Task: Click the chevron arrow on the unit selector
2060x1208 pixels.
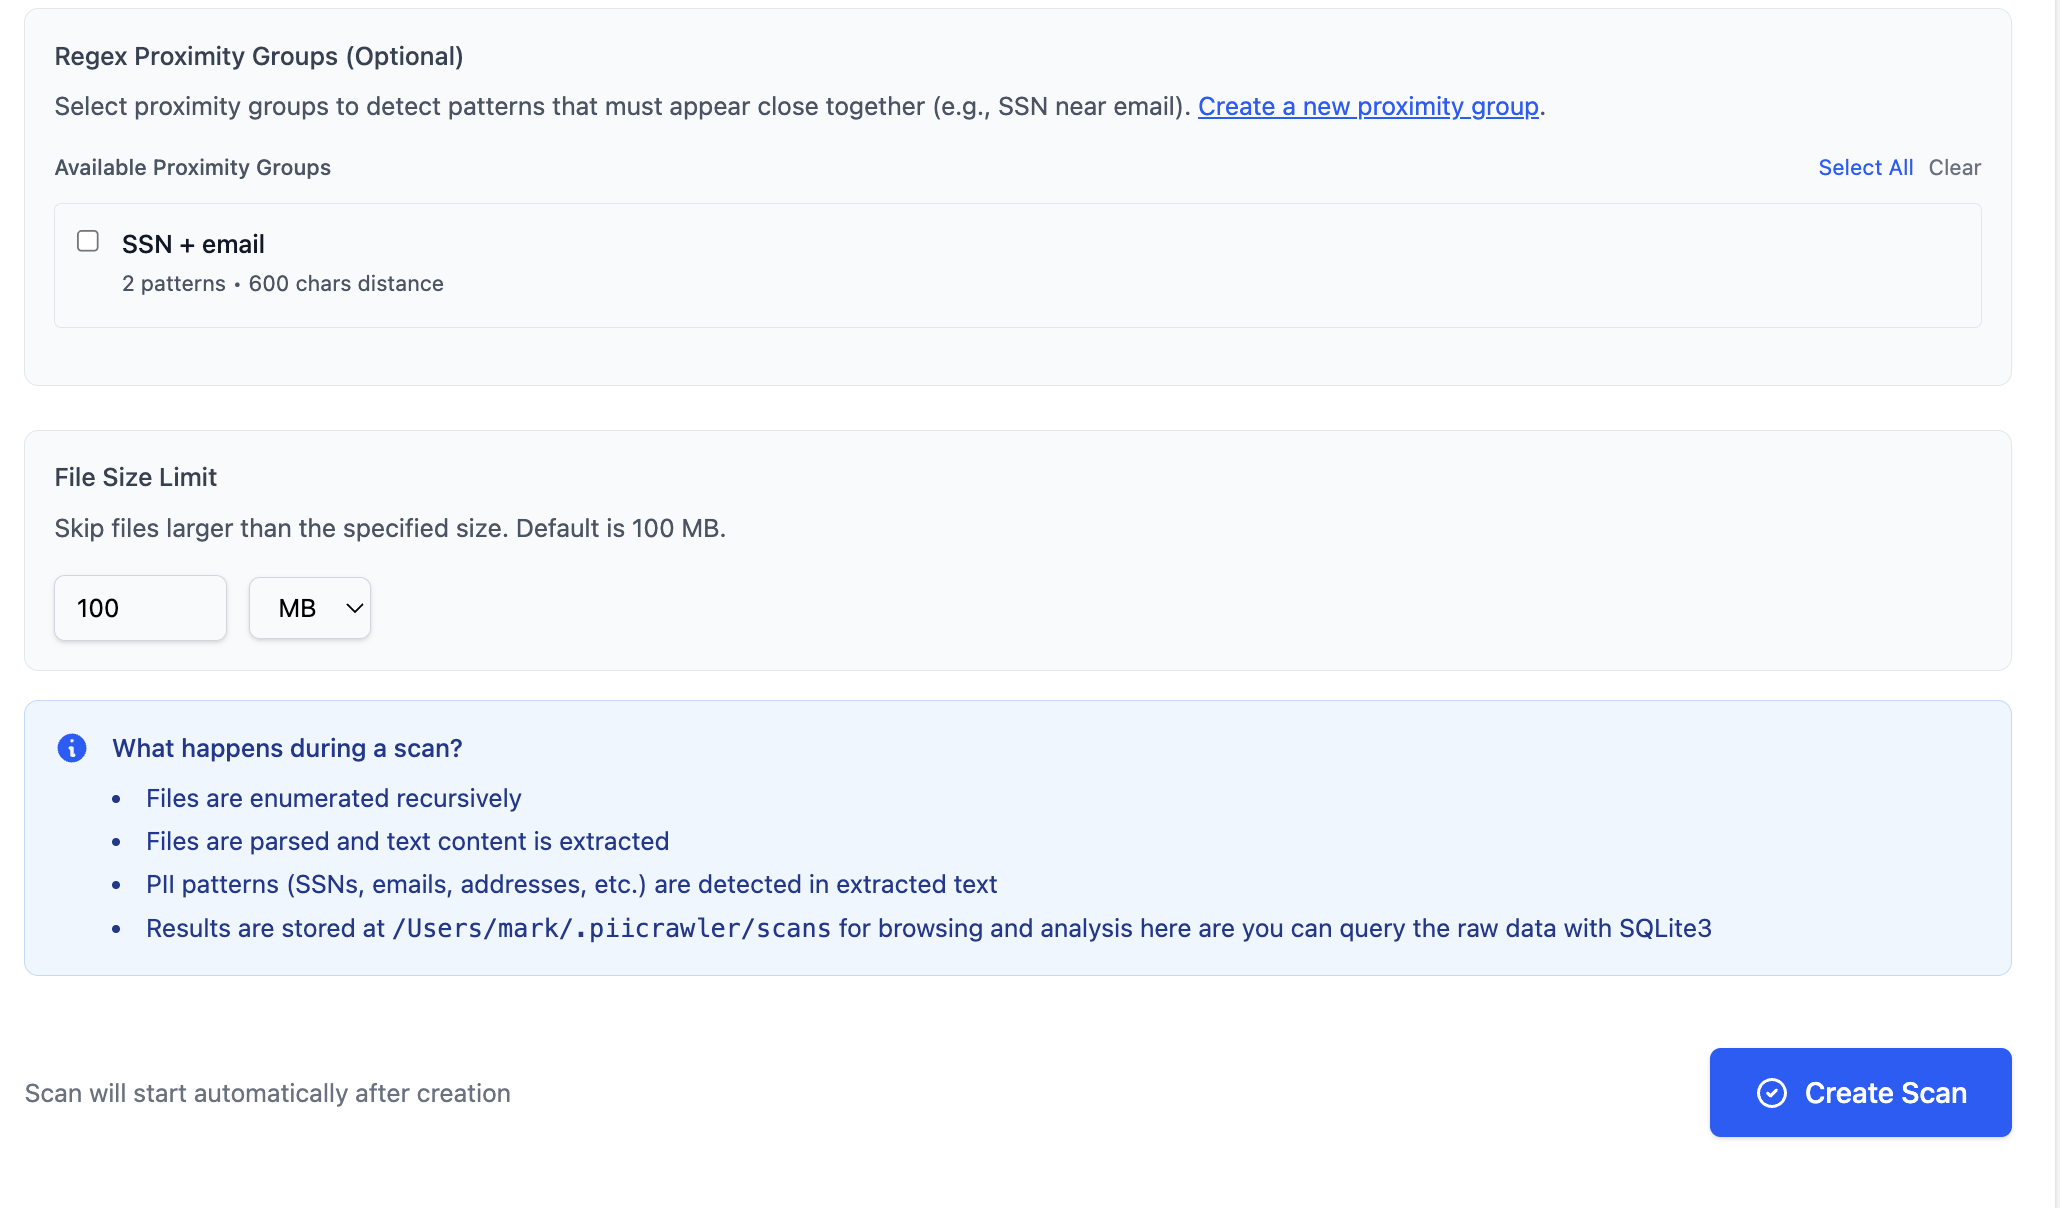Action: [x=355, y=608]
